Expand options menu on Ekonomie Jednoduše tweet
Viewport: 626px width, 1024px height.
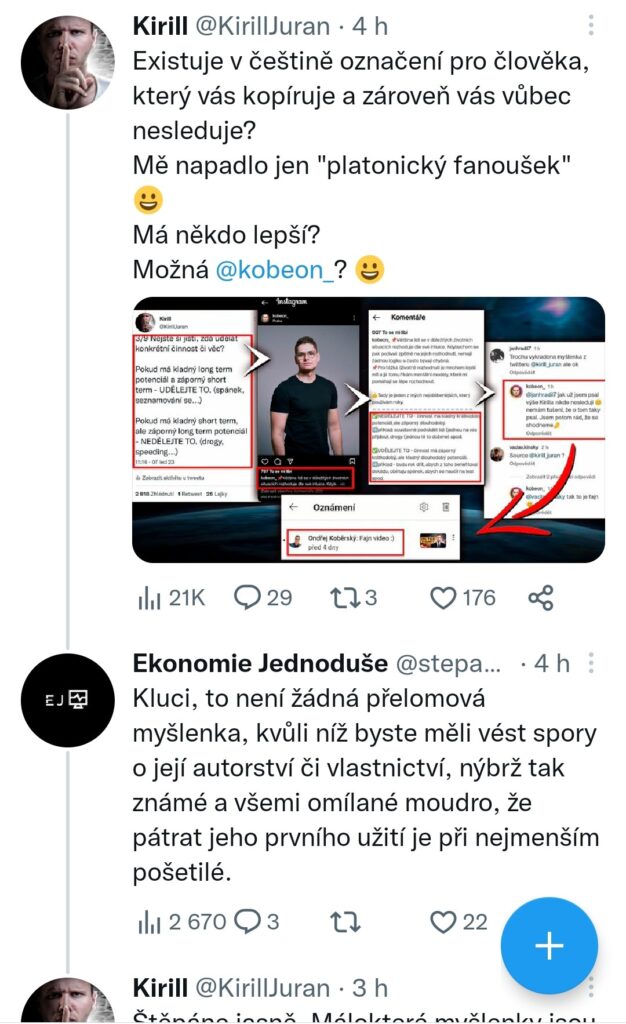point(593,663)
